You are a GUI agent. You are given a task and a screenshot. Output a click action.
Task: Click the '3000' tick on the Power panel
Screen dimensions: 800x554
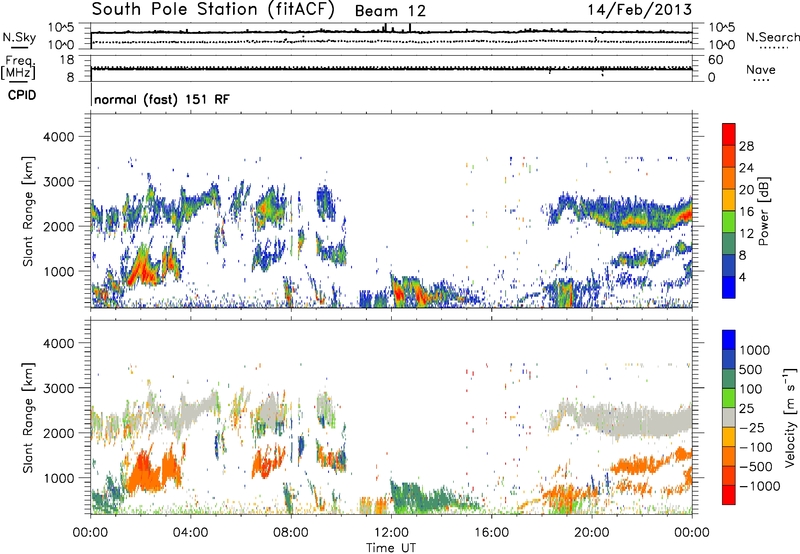(58, 182)
